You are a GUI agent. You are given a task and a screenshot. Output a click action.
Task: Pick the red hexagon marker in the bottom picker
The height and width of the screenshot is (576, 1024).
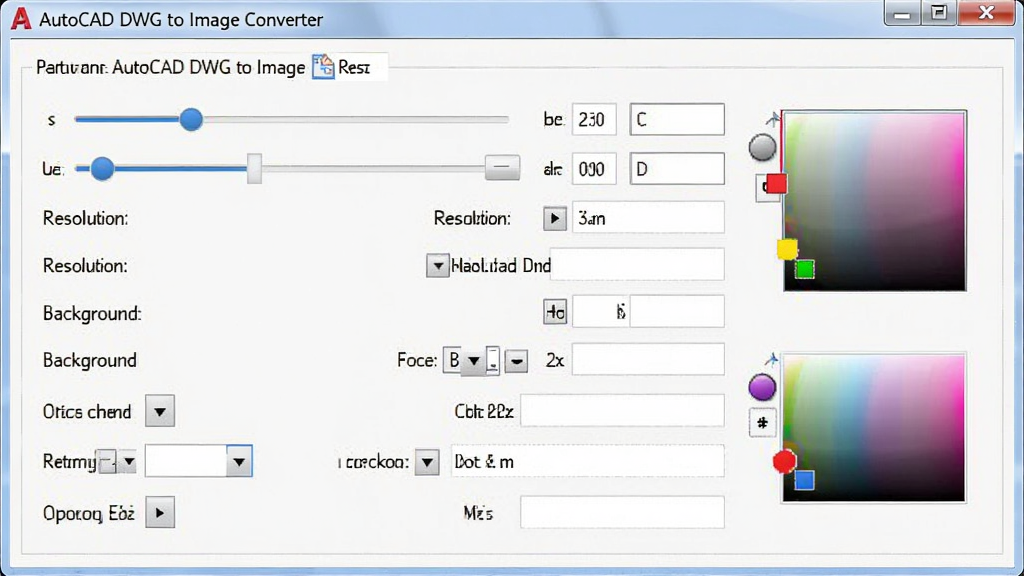point(784,461)
